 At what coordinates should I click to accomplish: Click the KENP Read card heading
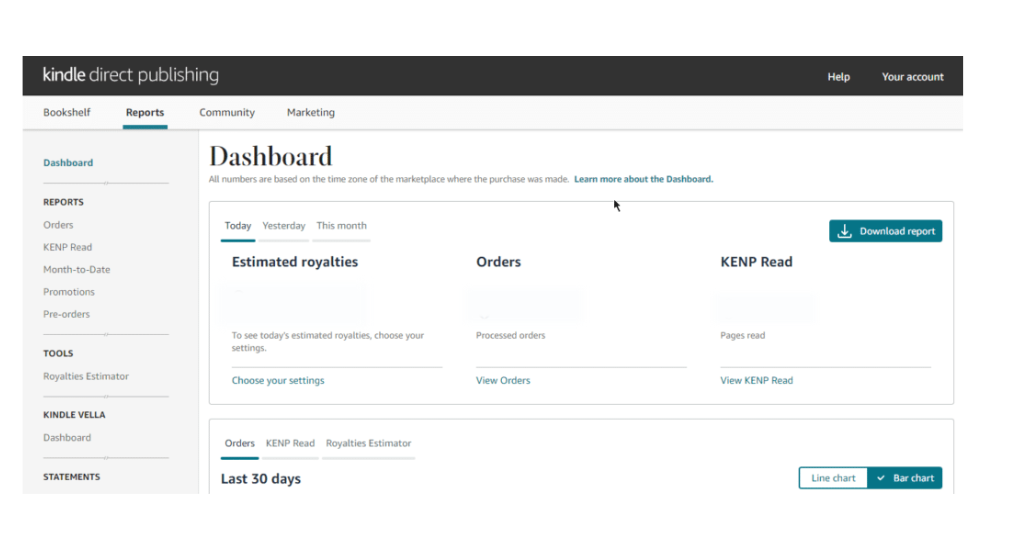pos(756,262)
